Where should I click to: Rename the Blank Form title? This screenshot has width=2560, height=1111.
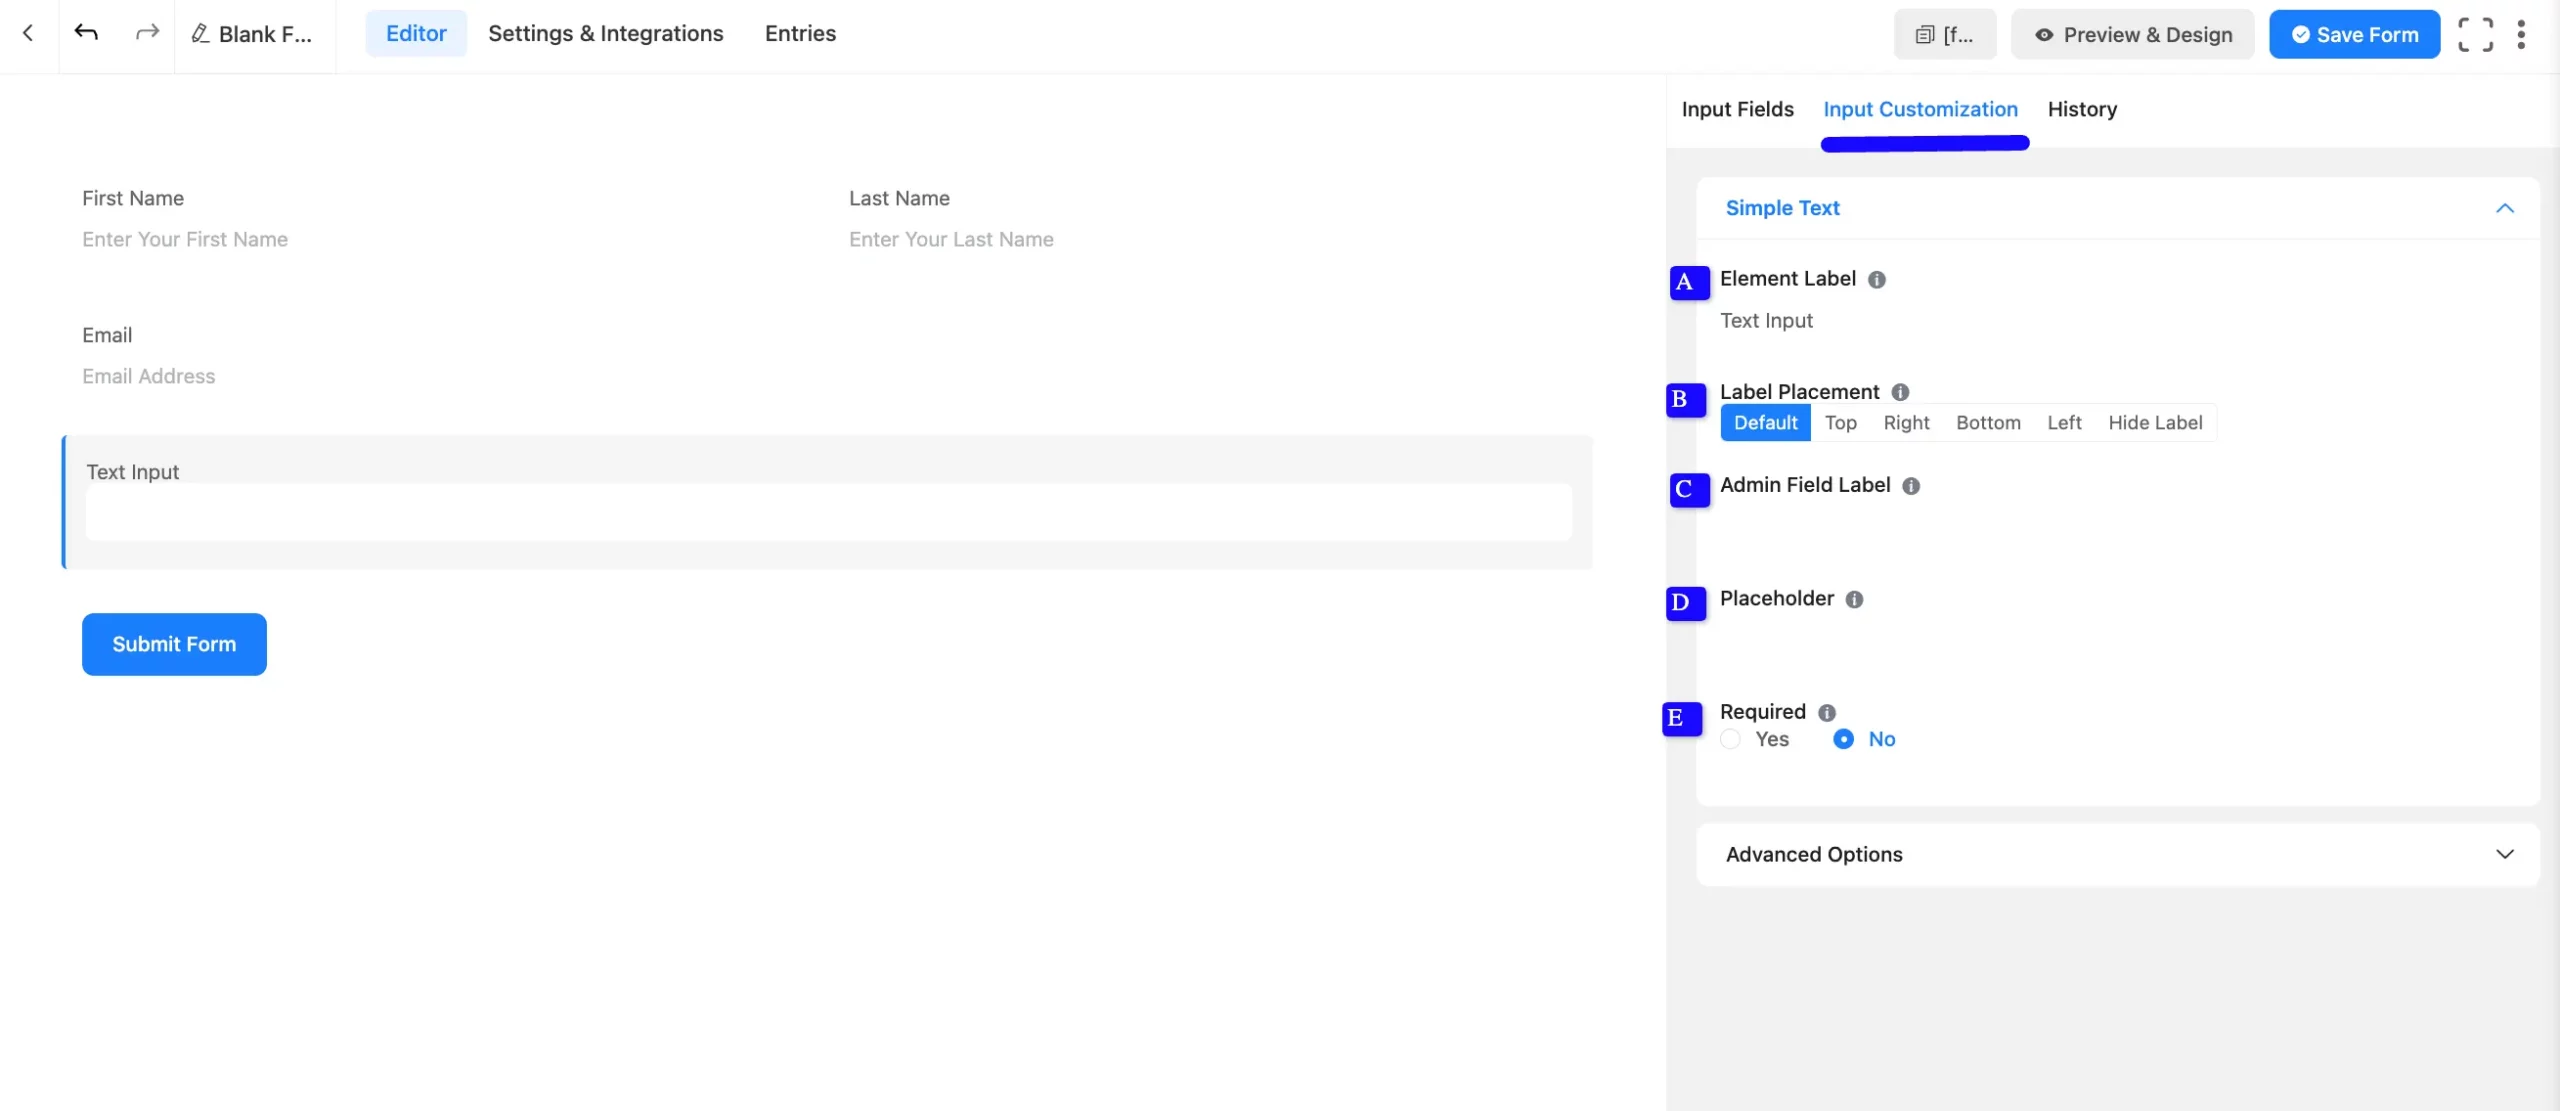coord(252,34)
